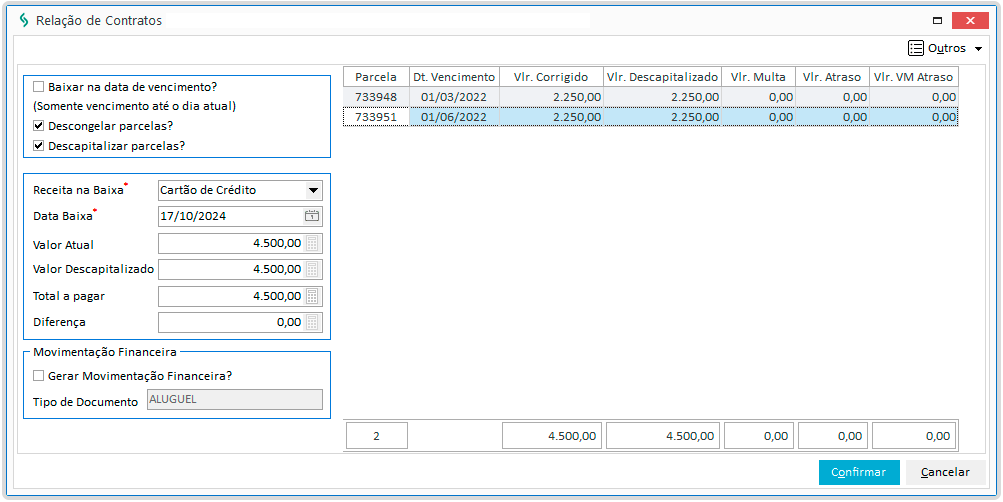Open calculator icon for Diferença
Image resolution: width=1003 pixels, height=502 pixels.
point(312,322)
